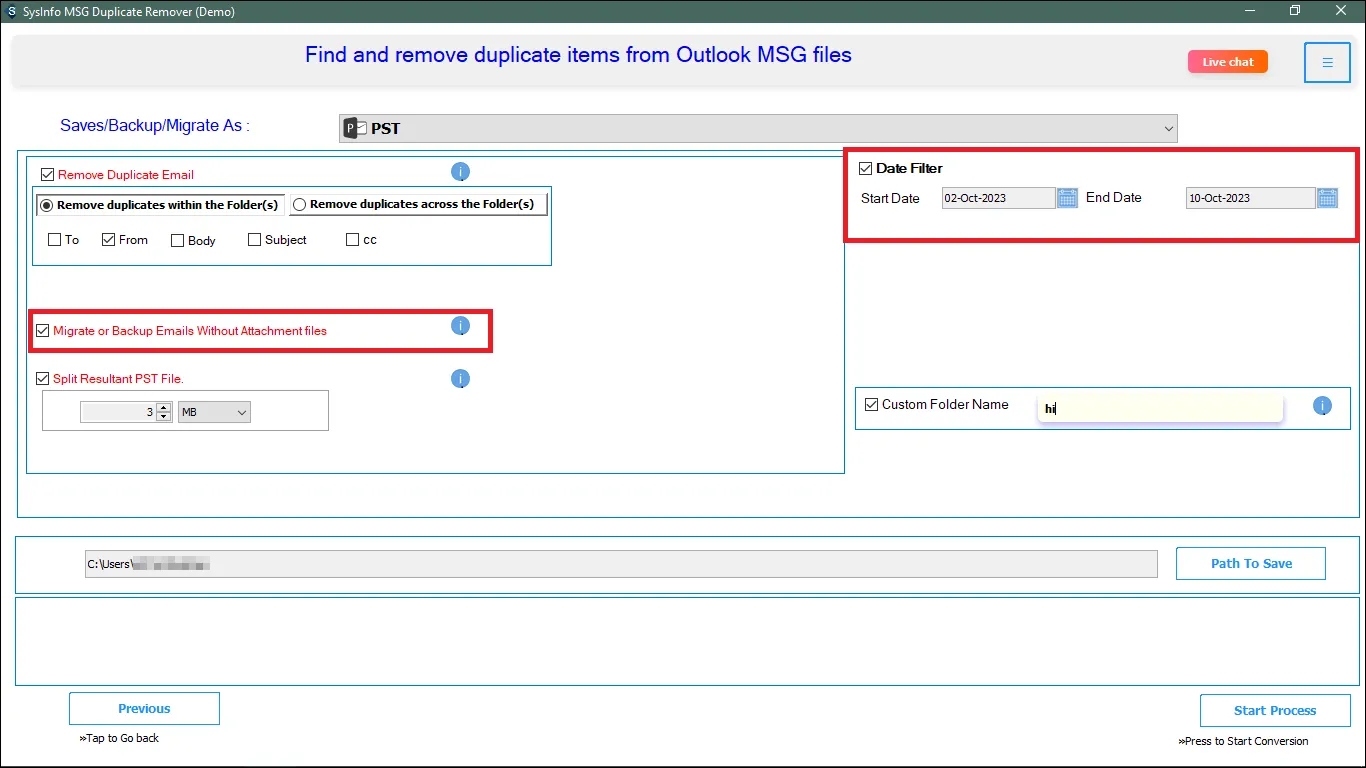
Task: Click the Custom Folder Name text field
Action: [x=1160, y=408]
